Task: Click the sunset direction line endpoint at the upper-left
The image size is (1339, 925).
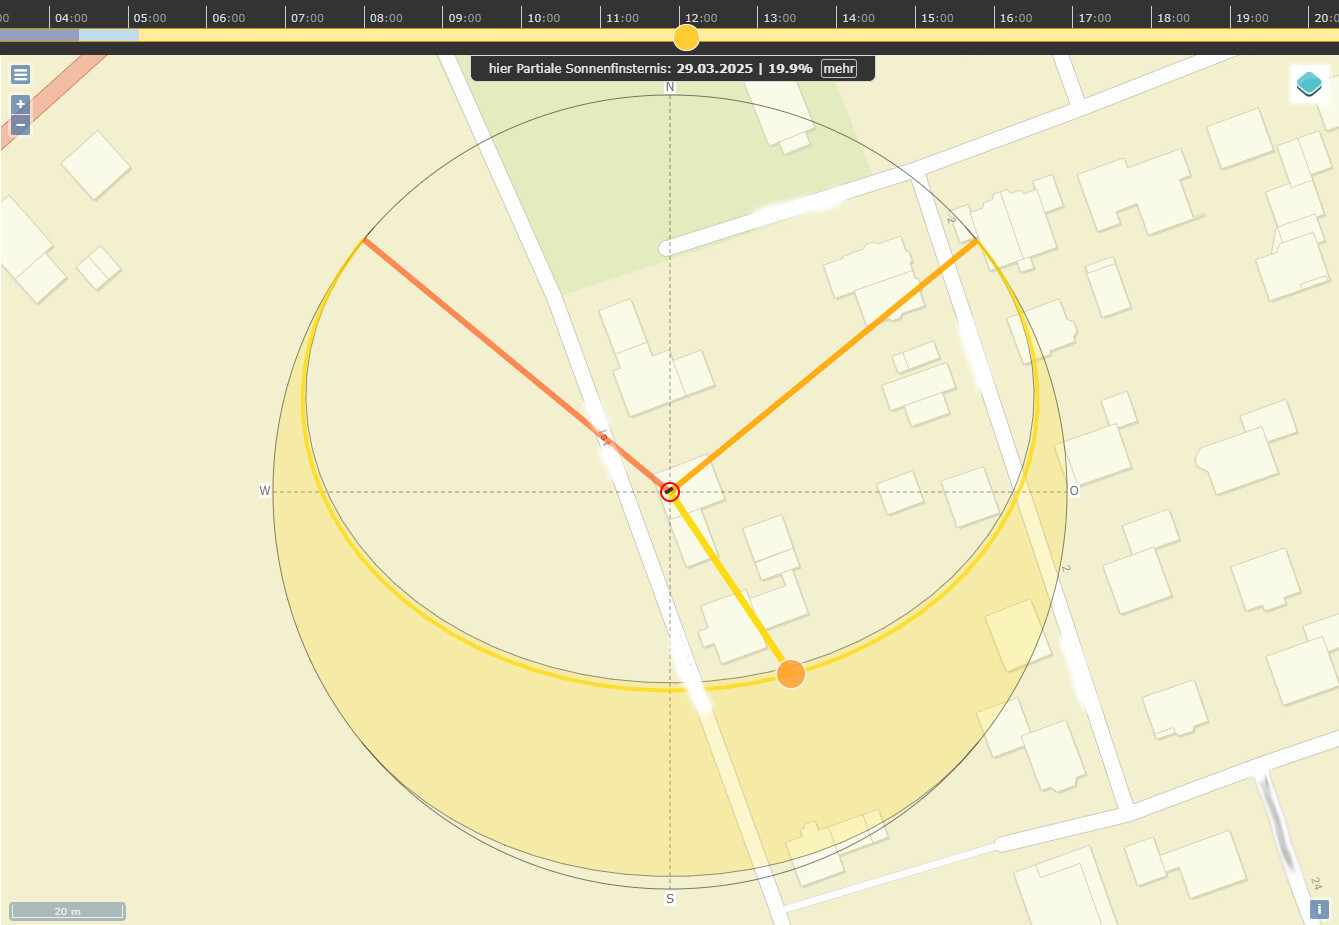Action: click(x=364, y=239)
